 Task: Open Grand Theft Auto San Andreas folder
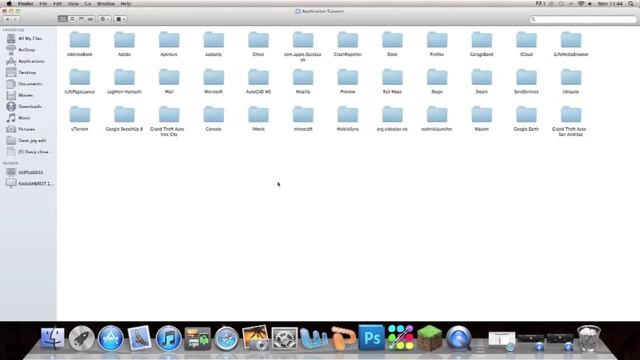click(x=571, y=115)
